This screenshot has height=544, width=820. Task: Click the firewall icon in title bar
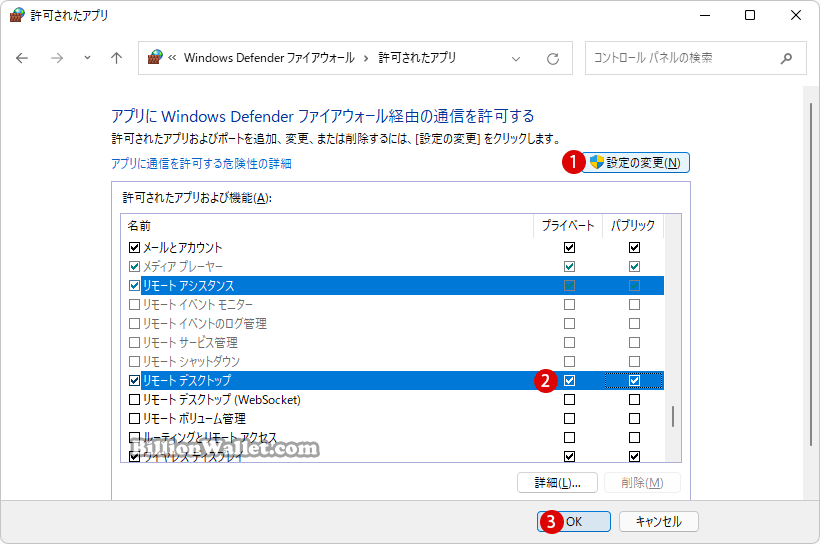pos(17,15)
